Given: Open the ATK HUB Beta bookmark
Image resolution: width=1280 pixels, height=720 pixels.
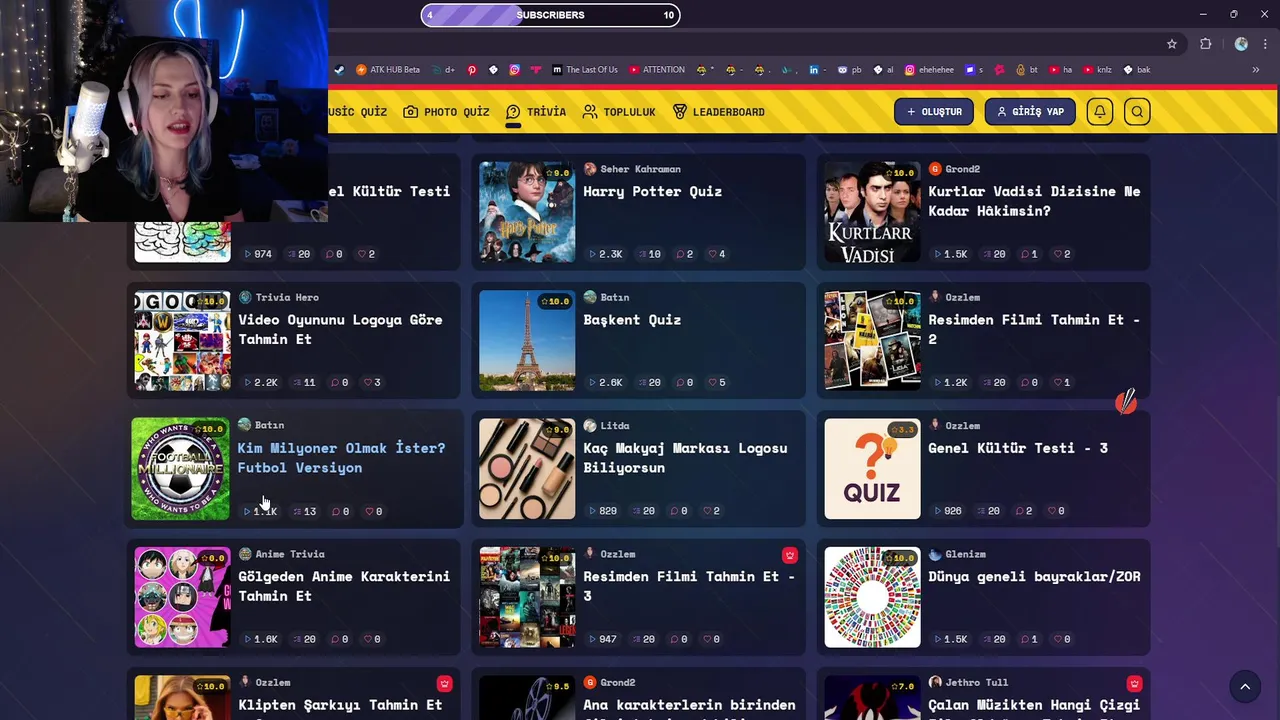Looking at the screenshot, I should coord(388,70).
